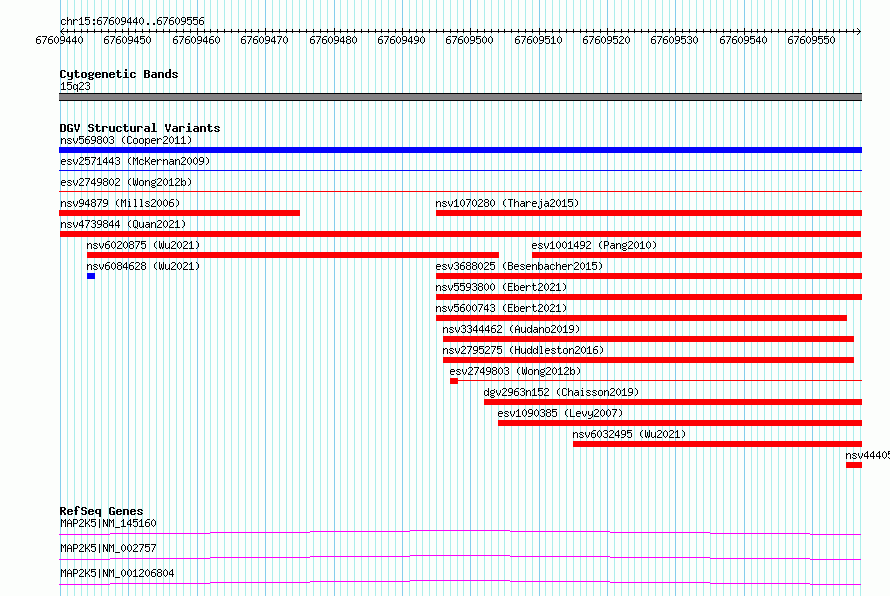Click ruler position 67609480
The image size is (890, 596).
pos(333,40)
